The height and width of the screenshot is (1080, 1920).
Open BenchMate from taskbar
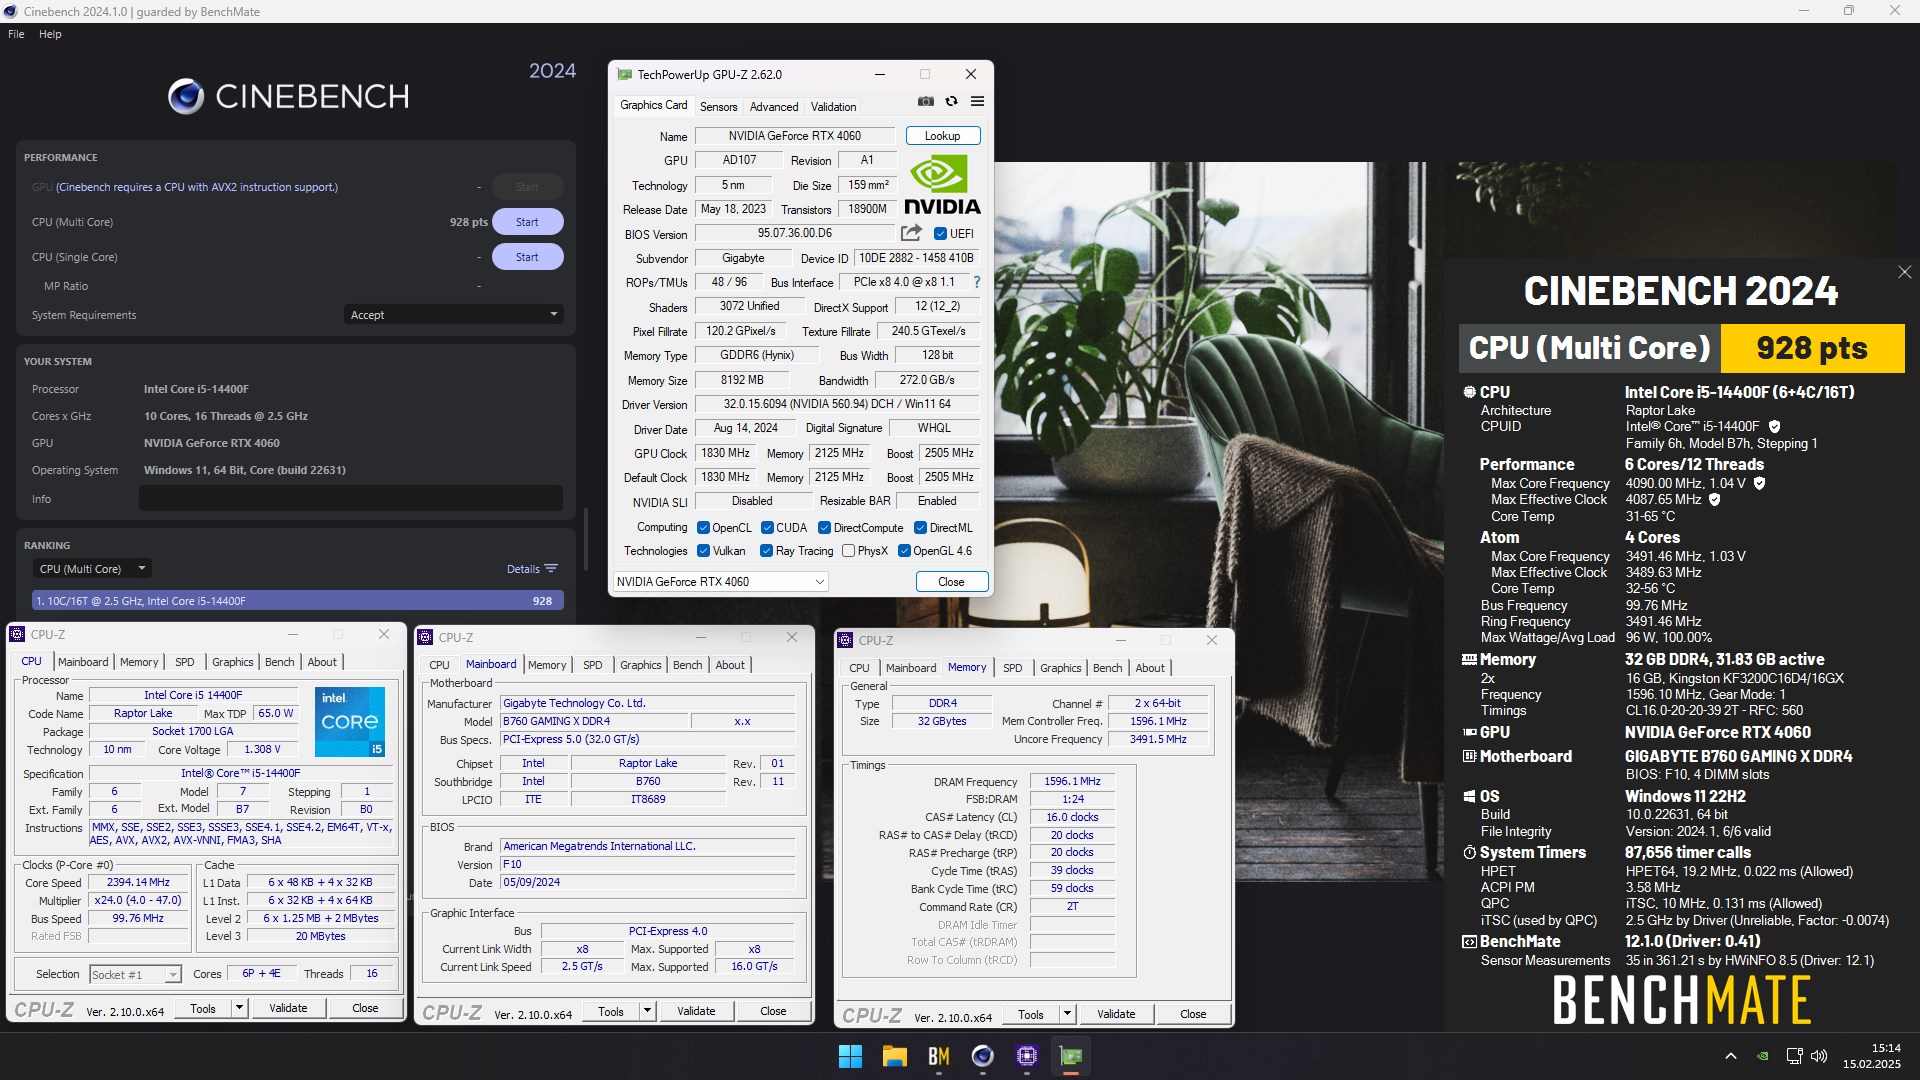pyautogui.click(x=938, y=1056)
